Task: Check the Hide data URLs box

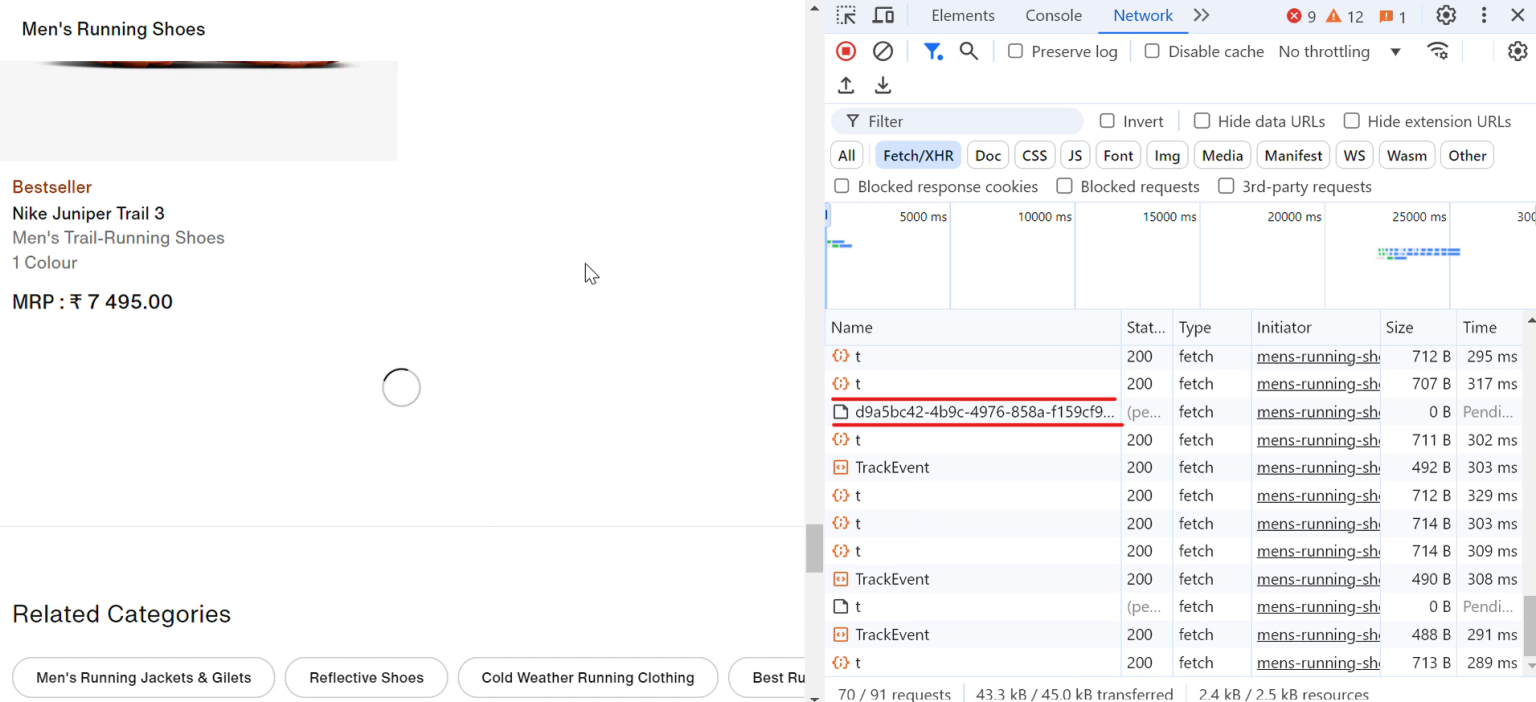Action: pos(1201,120)
